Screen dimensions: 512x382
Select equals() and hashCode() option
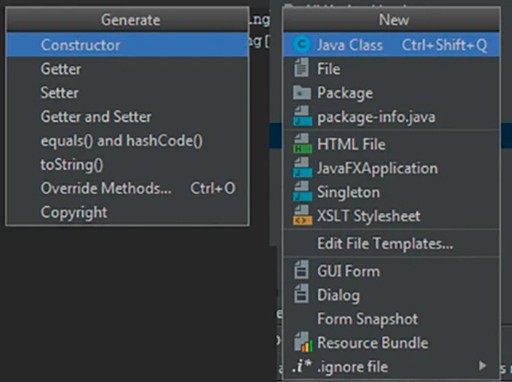pyautogui.click(x=127, y=141)
